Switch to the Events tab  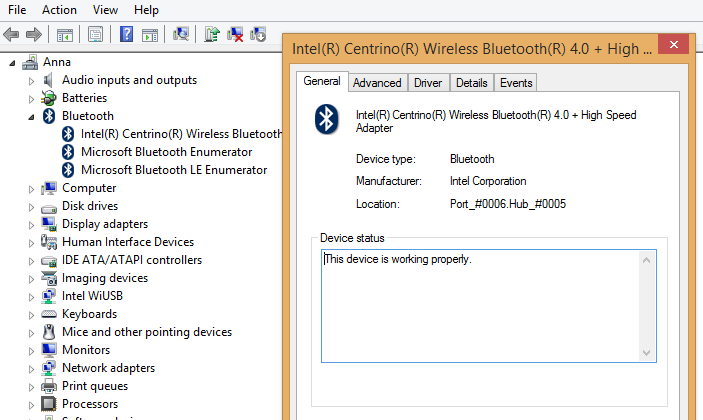(516, 83)
